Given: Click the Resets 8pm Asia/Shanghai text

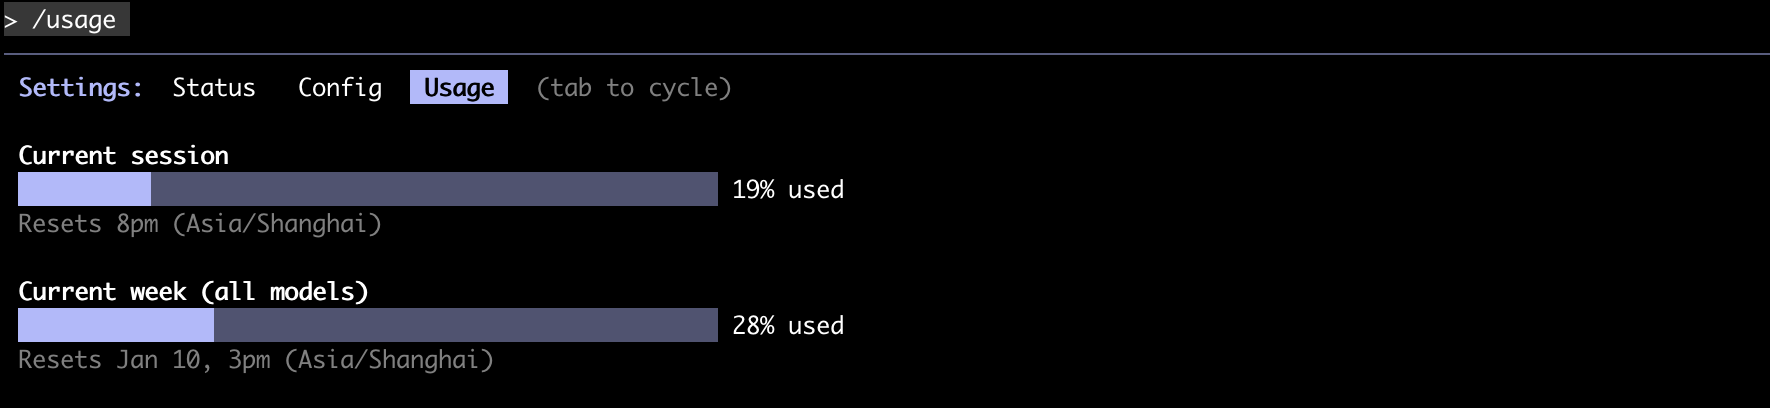Looking at the screenshot, I should point(200,224).
